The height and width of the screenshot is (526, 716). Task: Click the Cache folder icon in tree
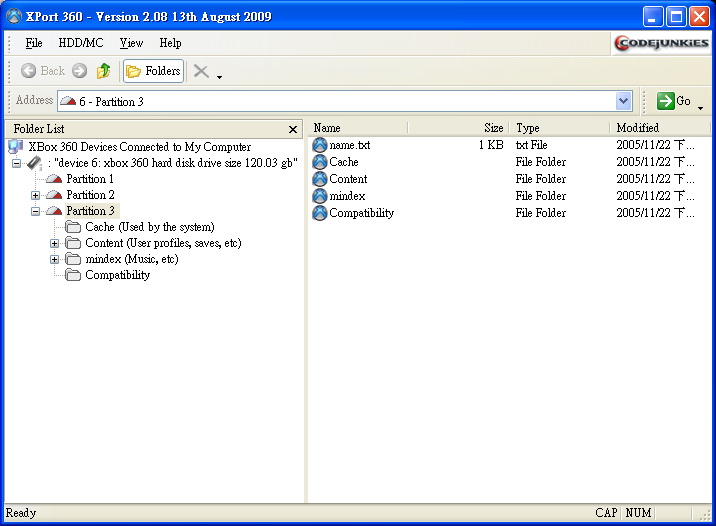click(x=73, y=226)
